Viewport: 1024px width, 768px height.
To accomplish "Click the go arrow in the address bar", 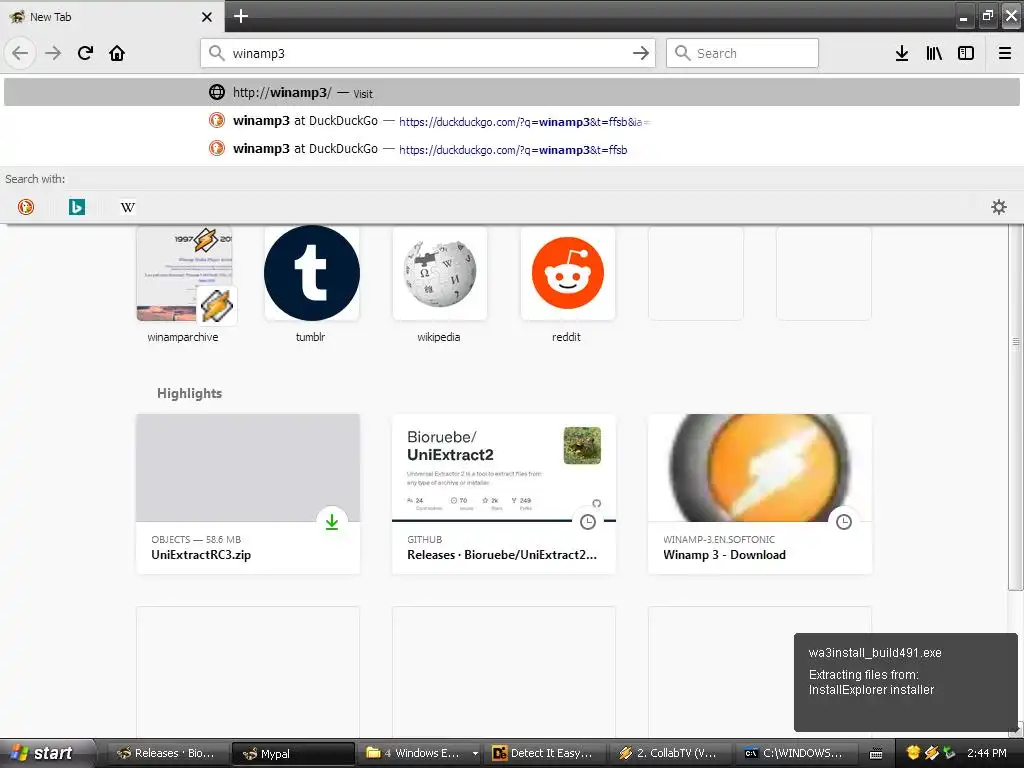I will coord(641,53).
